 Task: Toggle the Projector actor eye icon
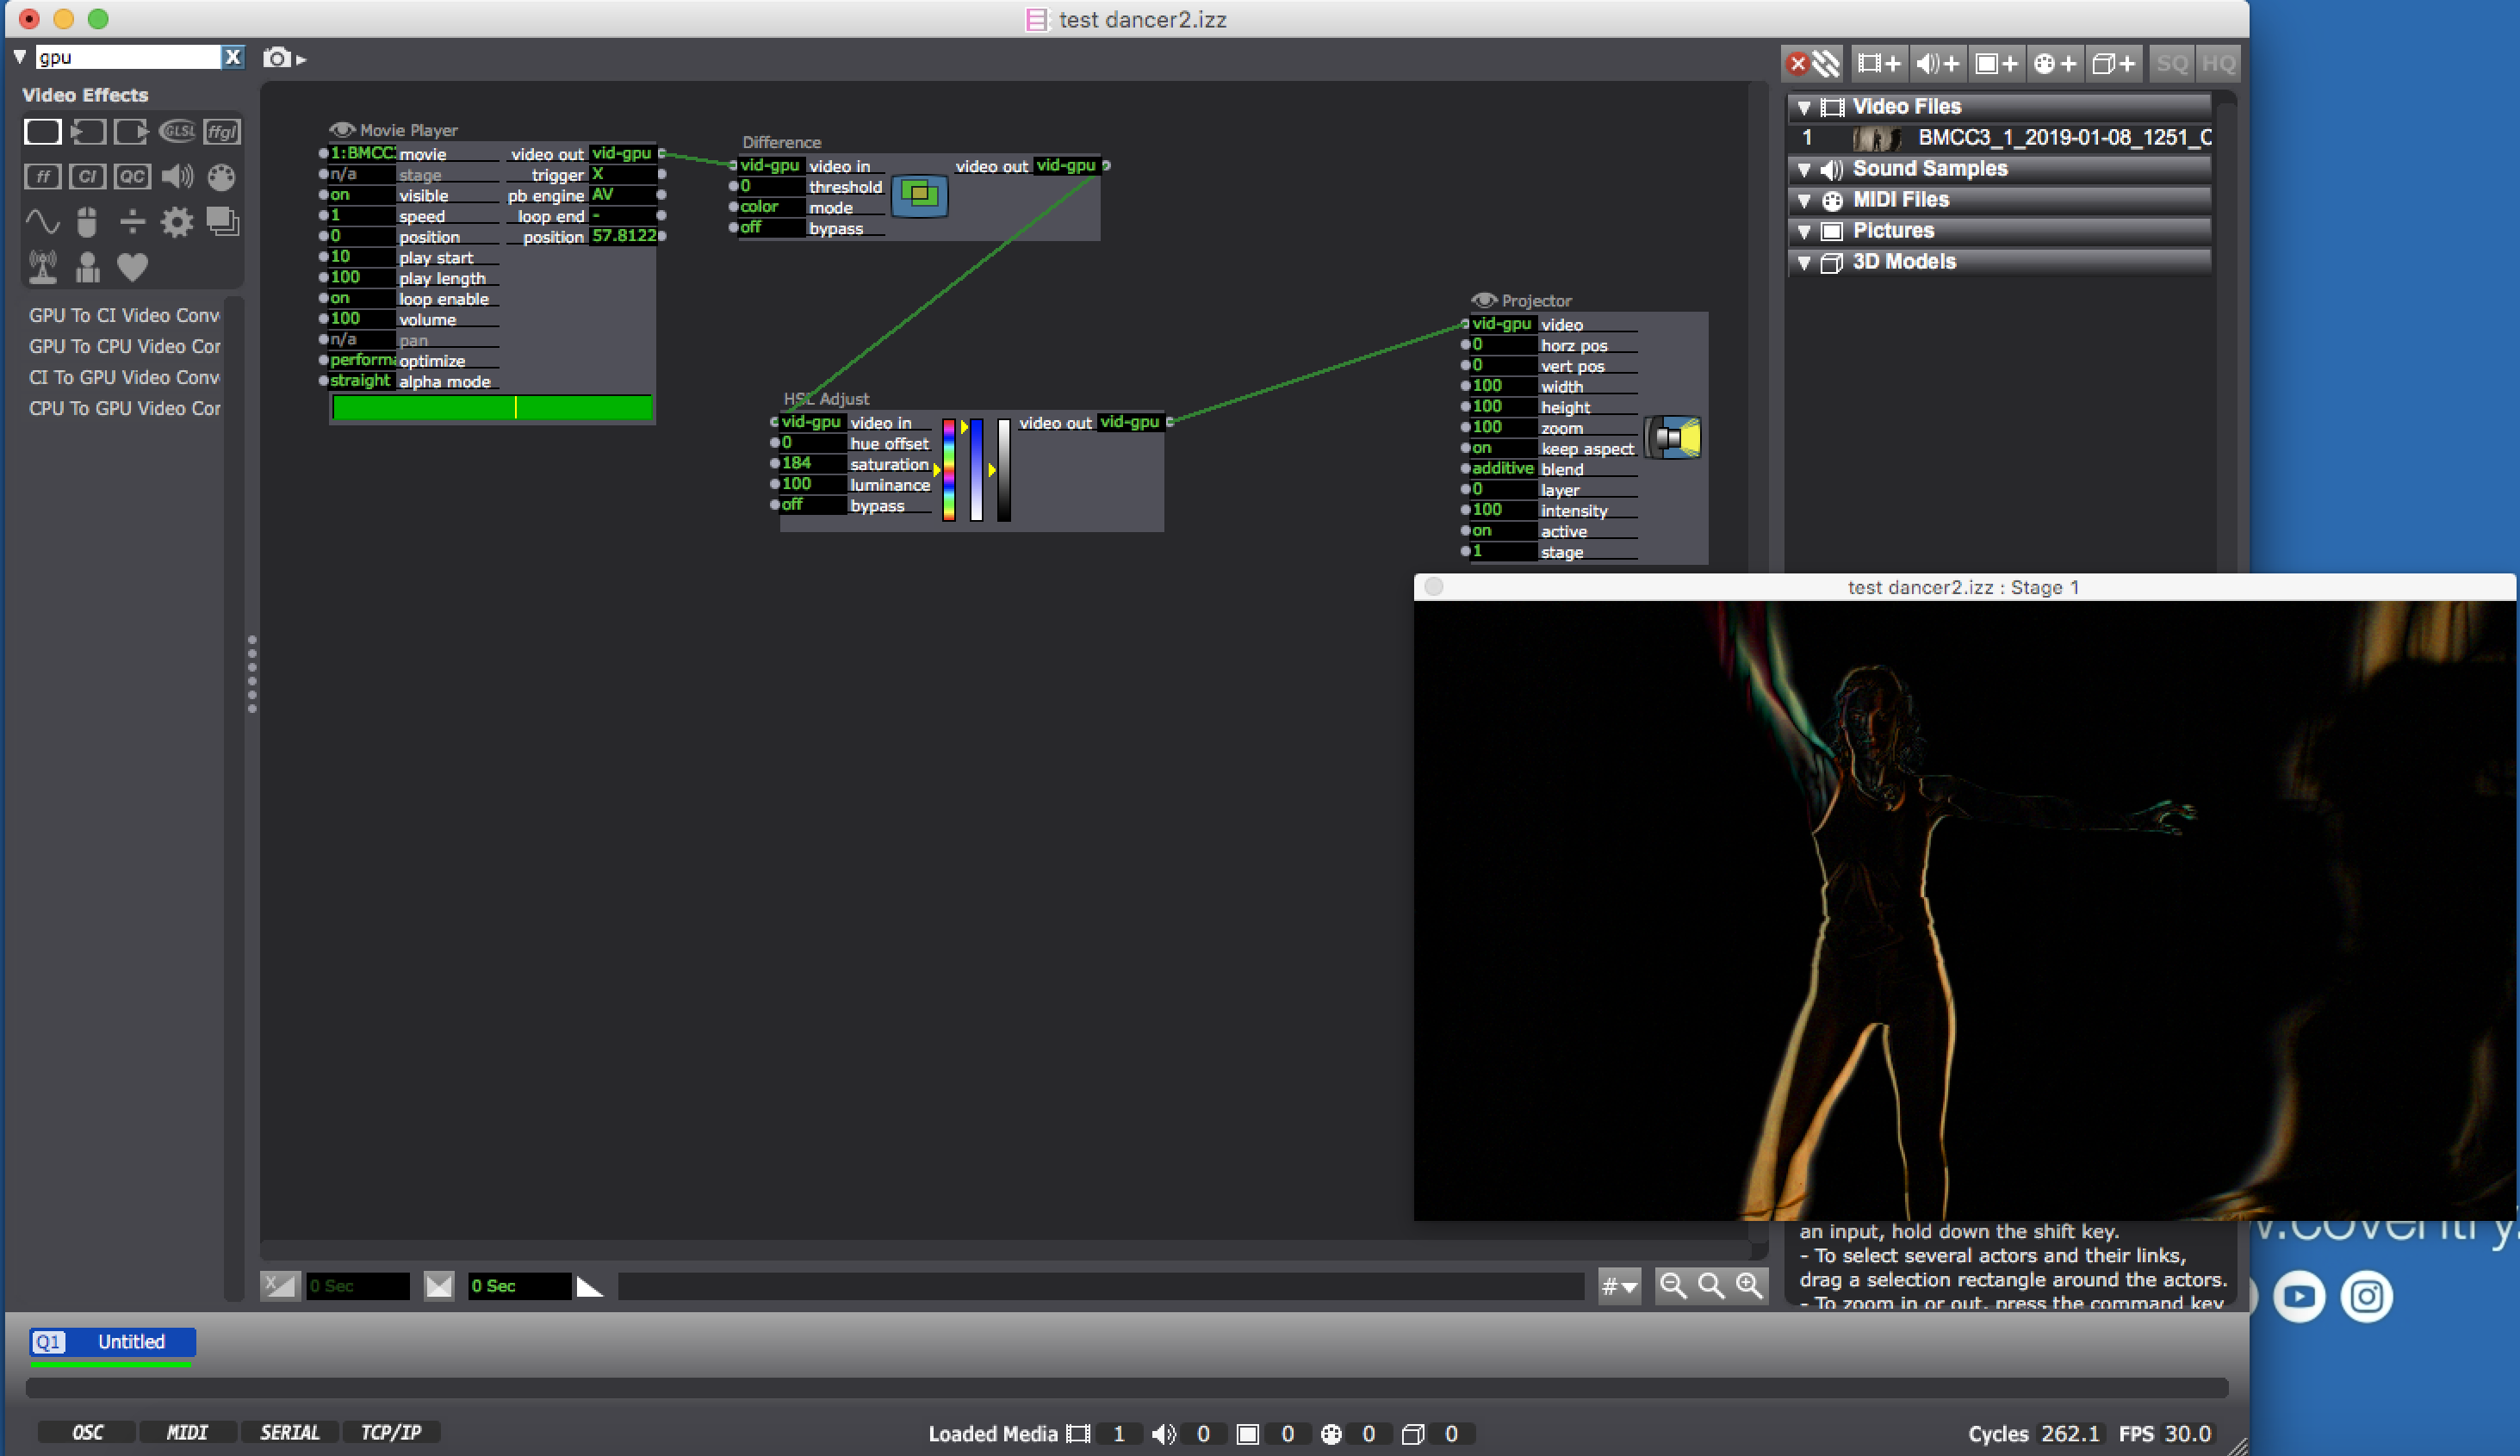[x=1484, y=300]
